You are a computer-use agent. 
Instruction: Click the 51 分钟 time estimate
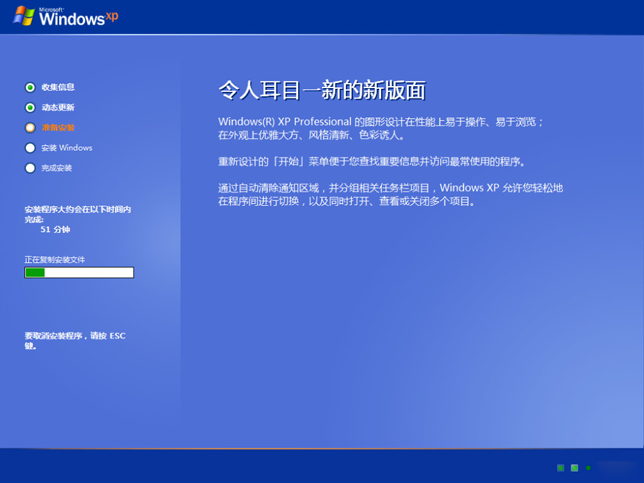coord(55,230)
